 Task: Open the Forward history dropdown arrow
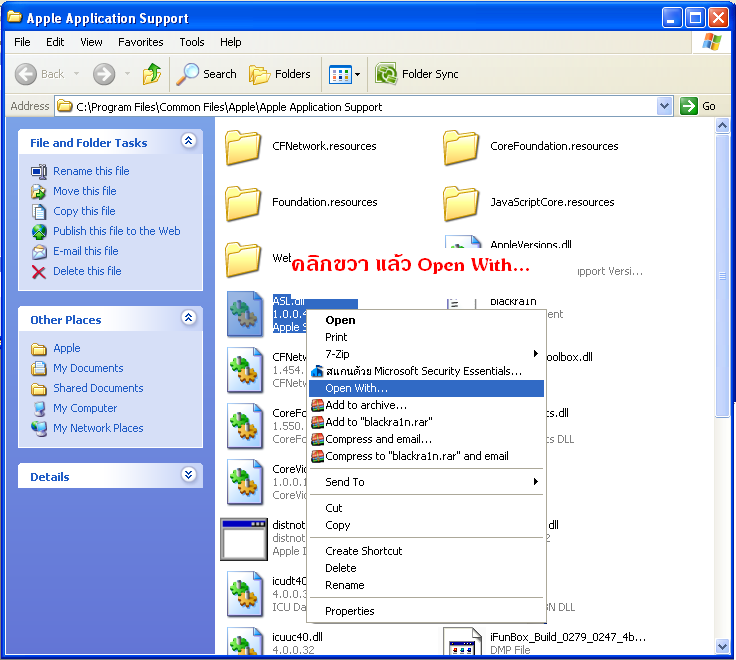(127, 74)
